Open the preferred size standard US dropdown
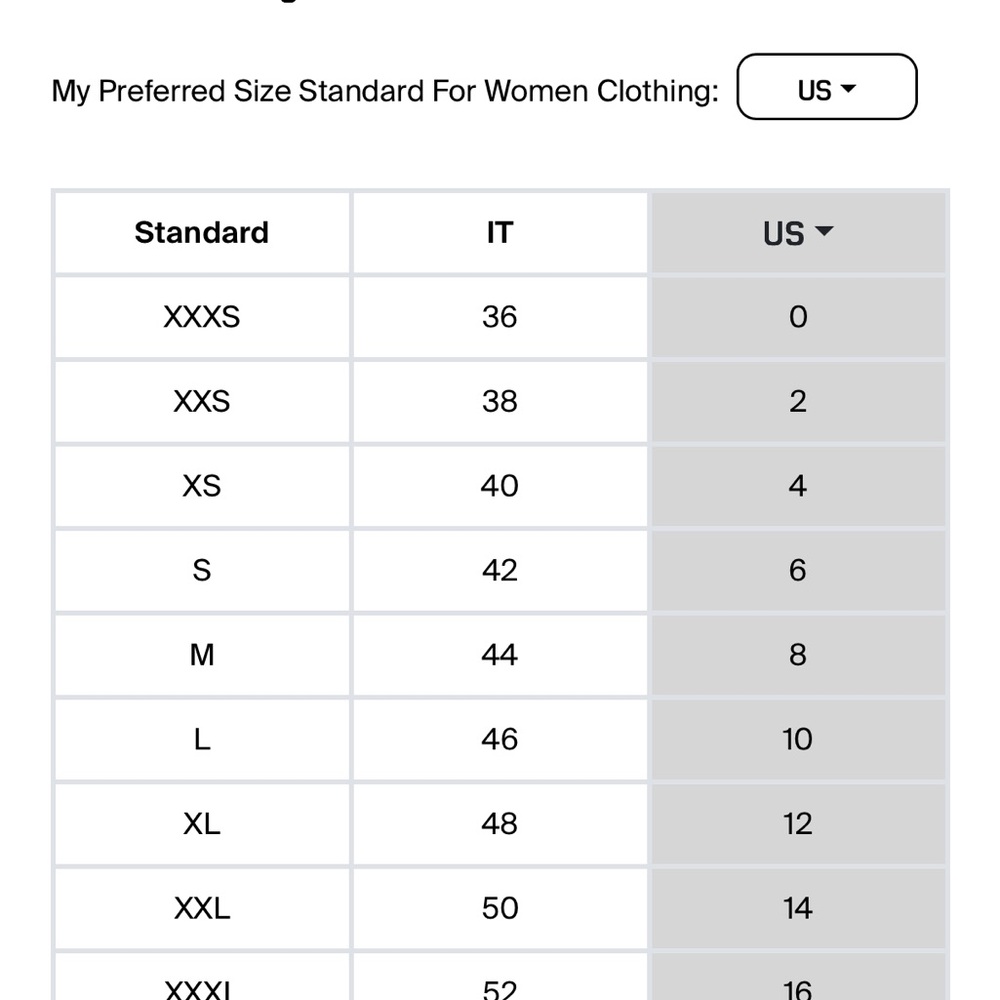The image size is (1000, 1000). (827, 87)
